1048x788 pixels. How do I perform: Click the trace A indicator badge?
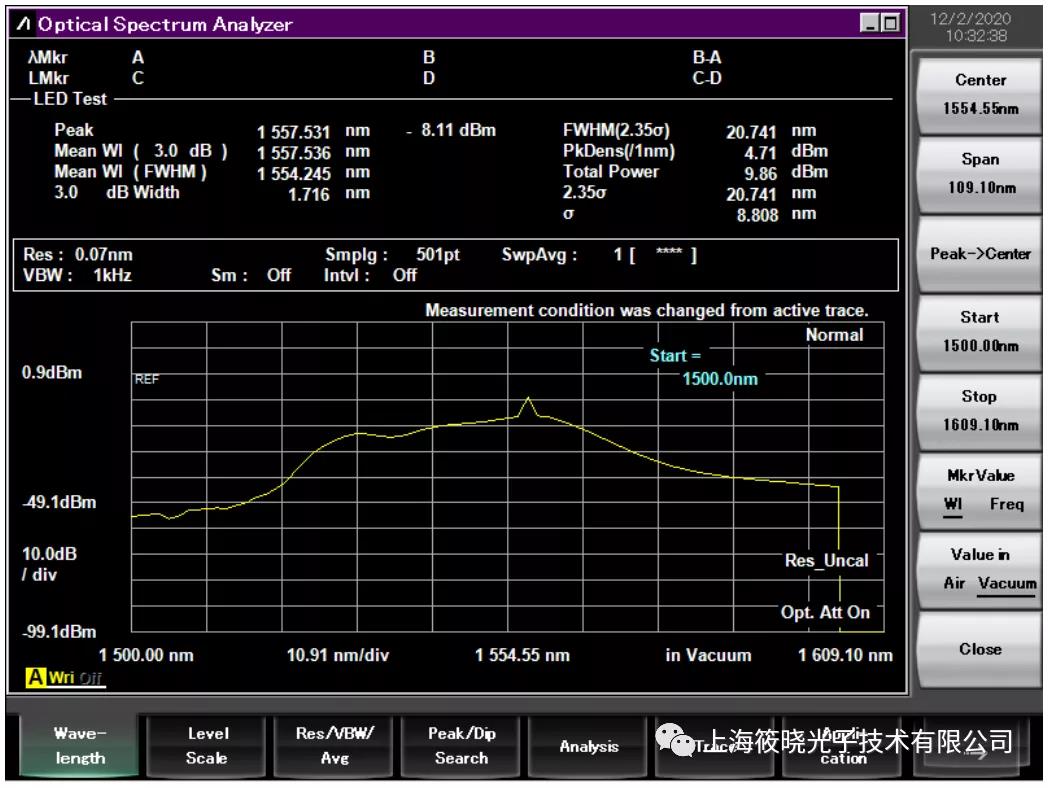point(36,678)
